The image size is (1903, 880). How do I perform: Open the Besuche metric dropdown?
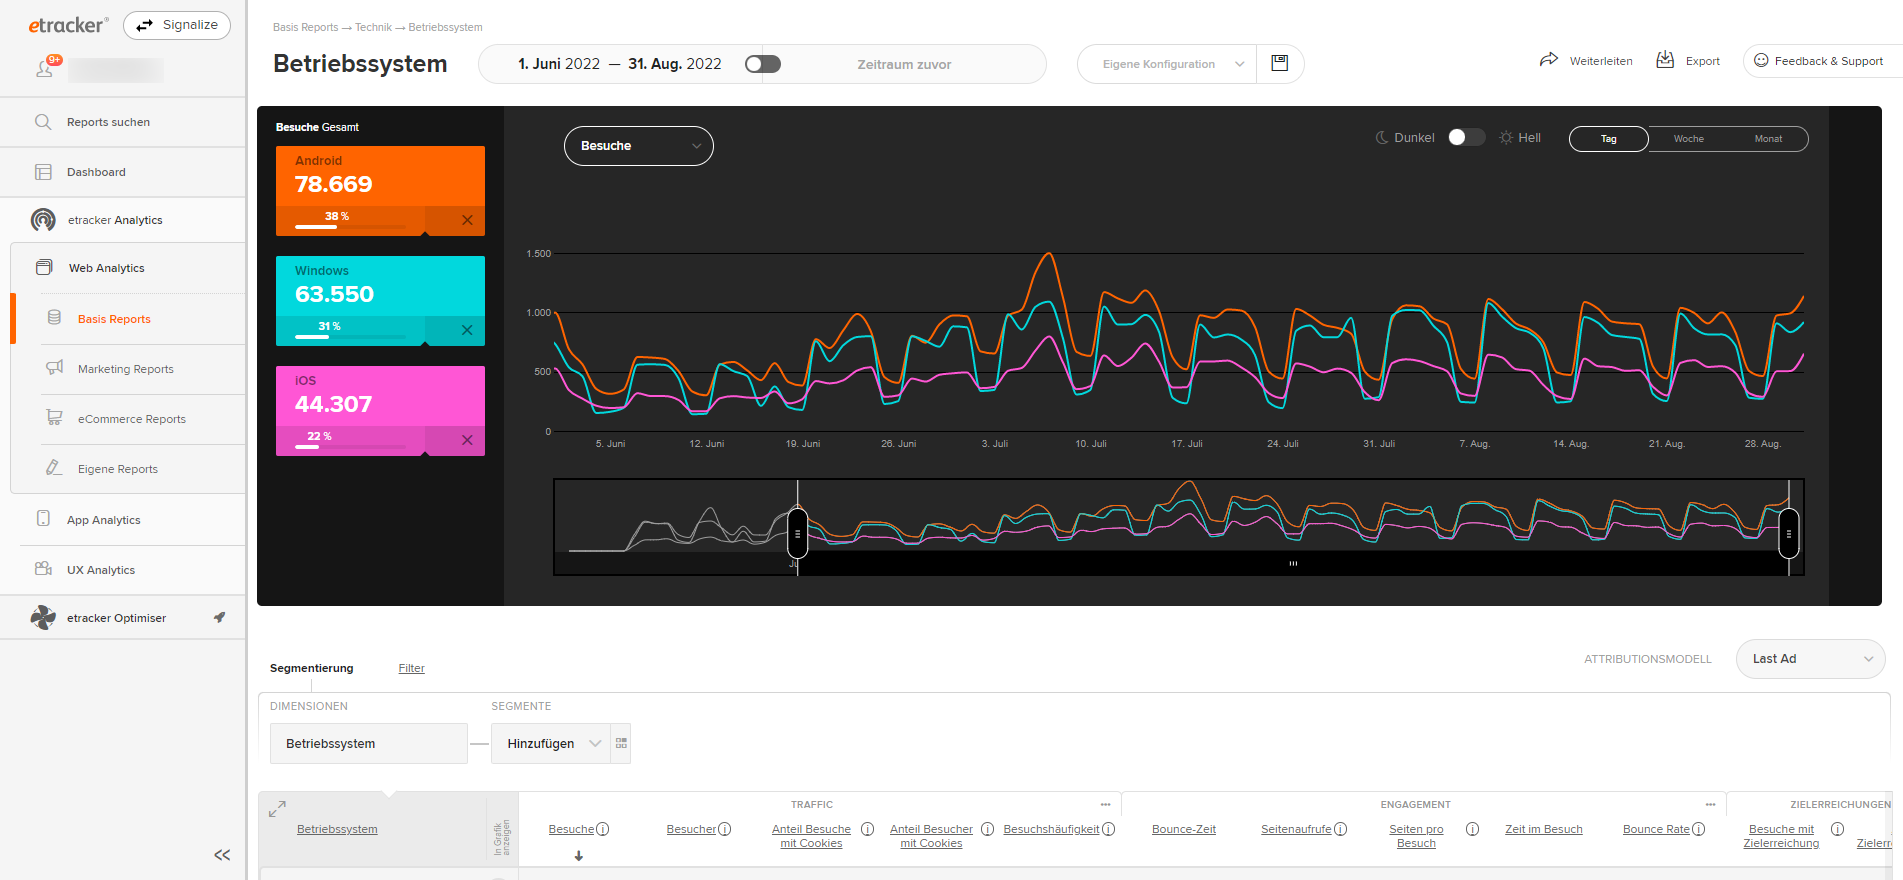(639, 146)
